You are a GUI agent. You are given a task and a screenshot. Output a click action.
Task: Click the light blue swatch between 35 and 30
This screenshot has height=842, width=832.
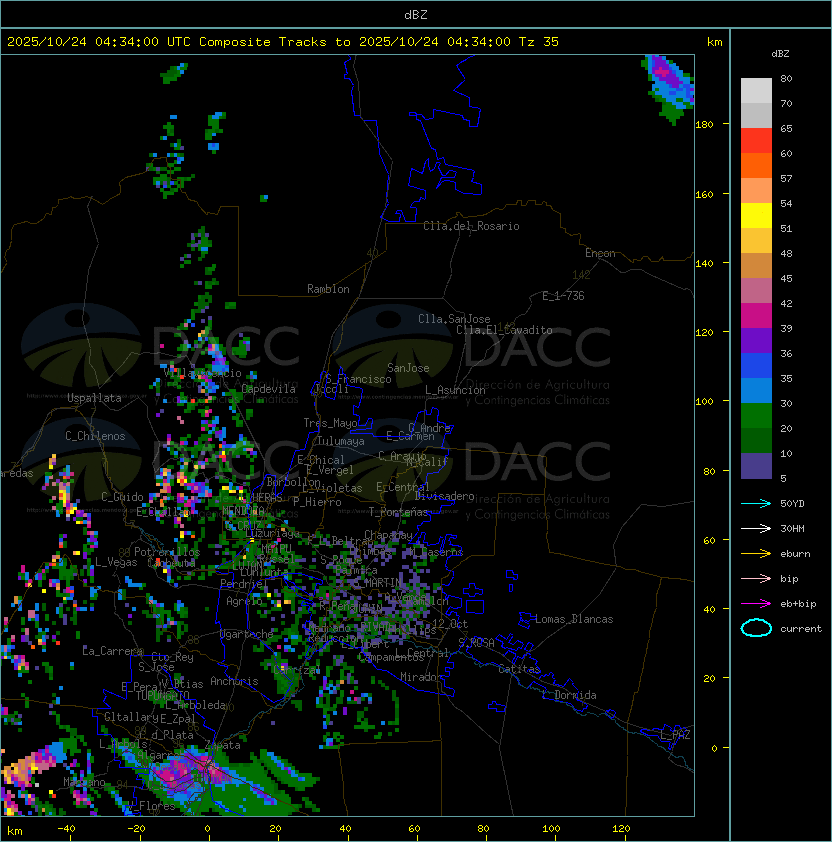(x=756, y=390)
